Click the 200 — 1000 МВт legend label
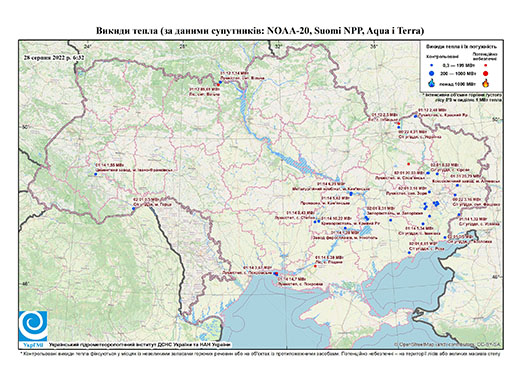The width and height of the screenshot is (520, 368). (459, 73)
